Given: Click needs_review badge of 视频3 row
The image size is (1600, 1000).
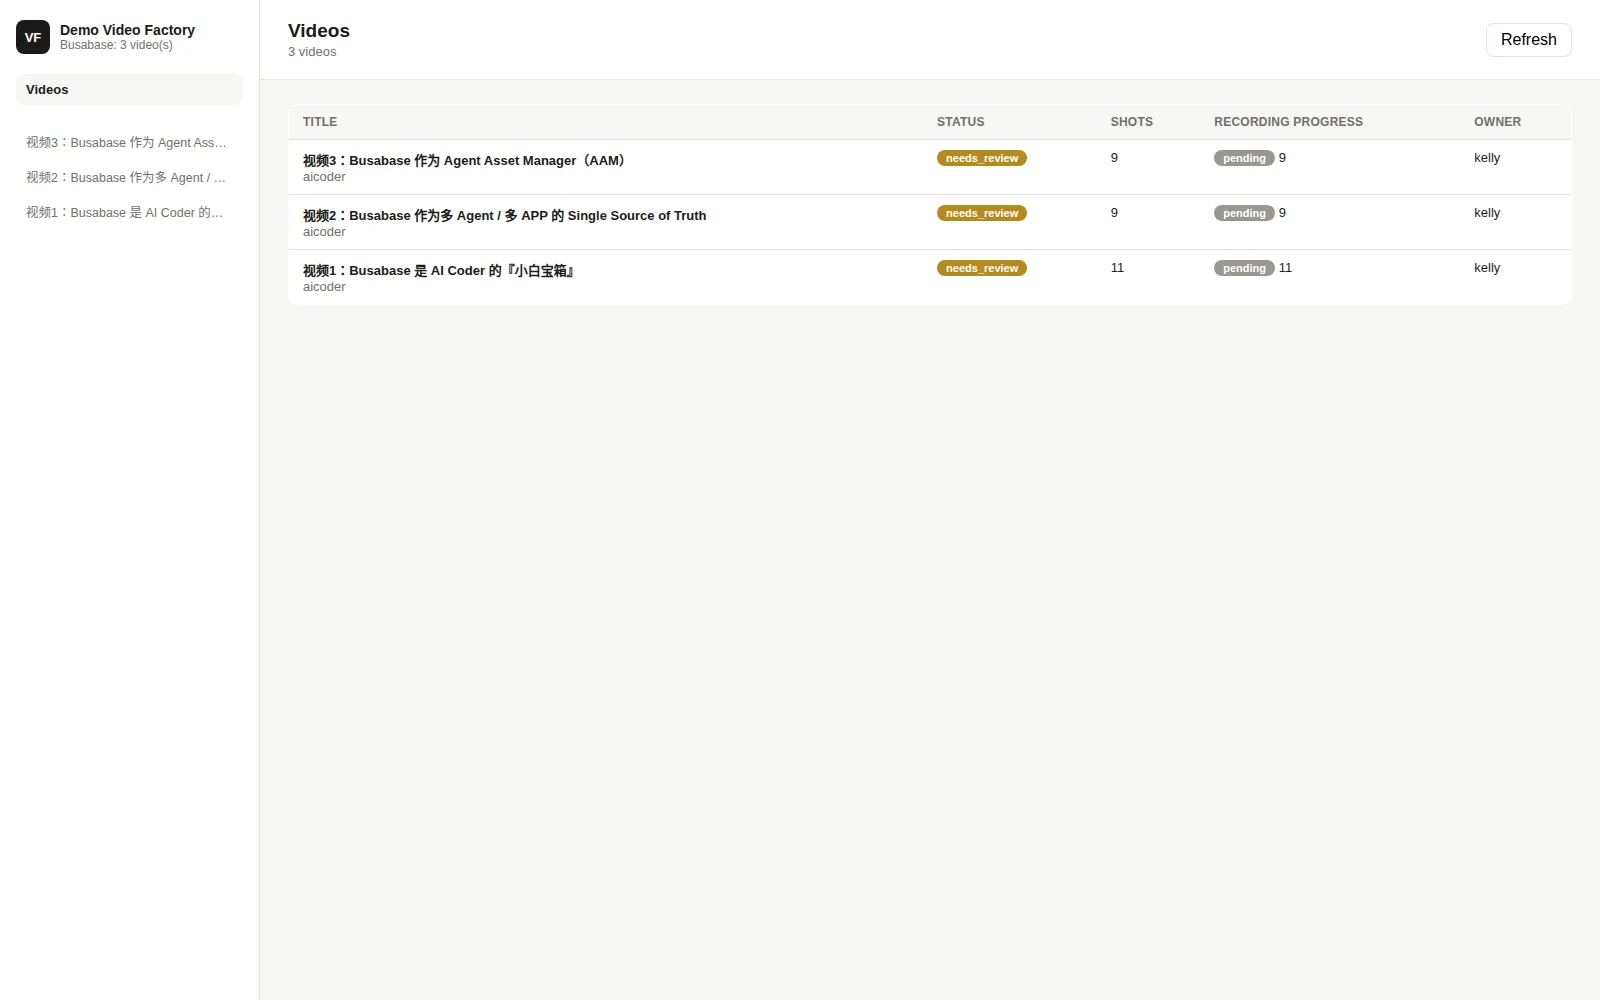Looking at the screenshot, I should click(x=981, y=158).
